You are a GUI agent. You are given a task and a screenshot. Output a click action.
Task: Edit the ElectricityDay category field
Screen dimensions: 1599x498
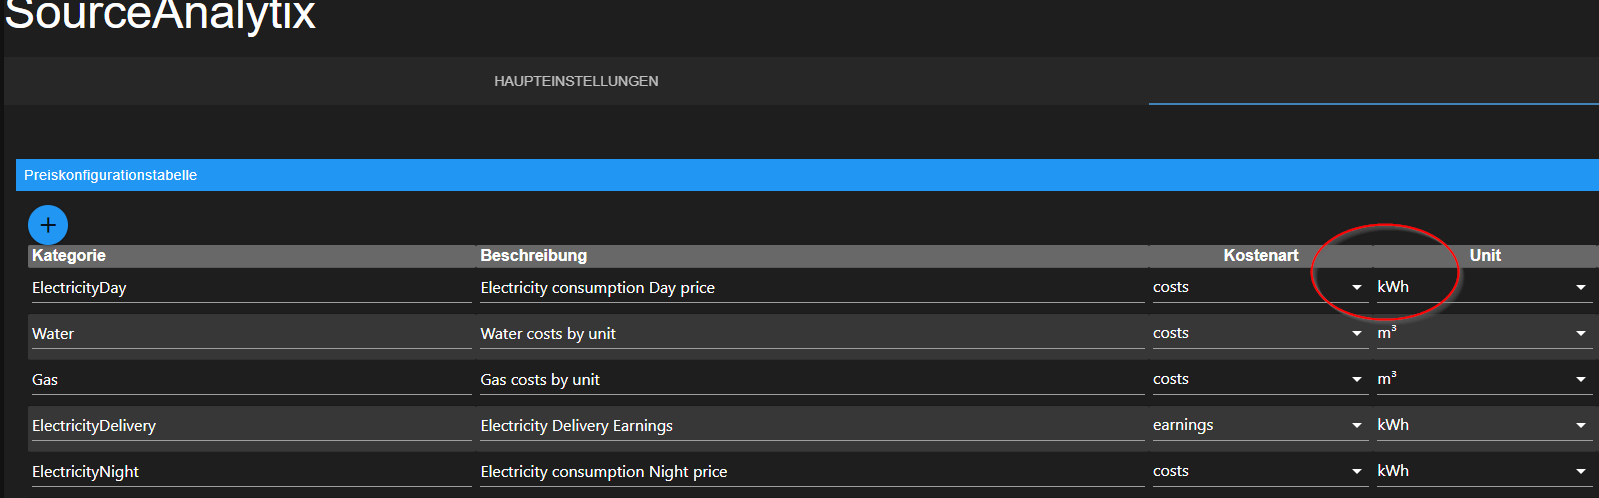click(250, 288)
